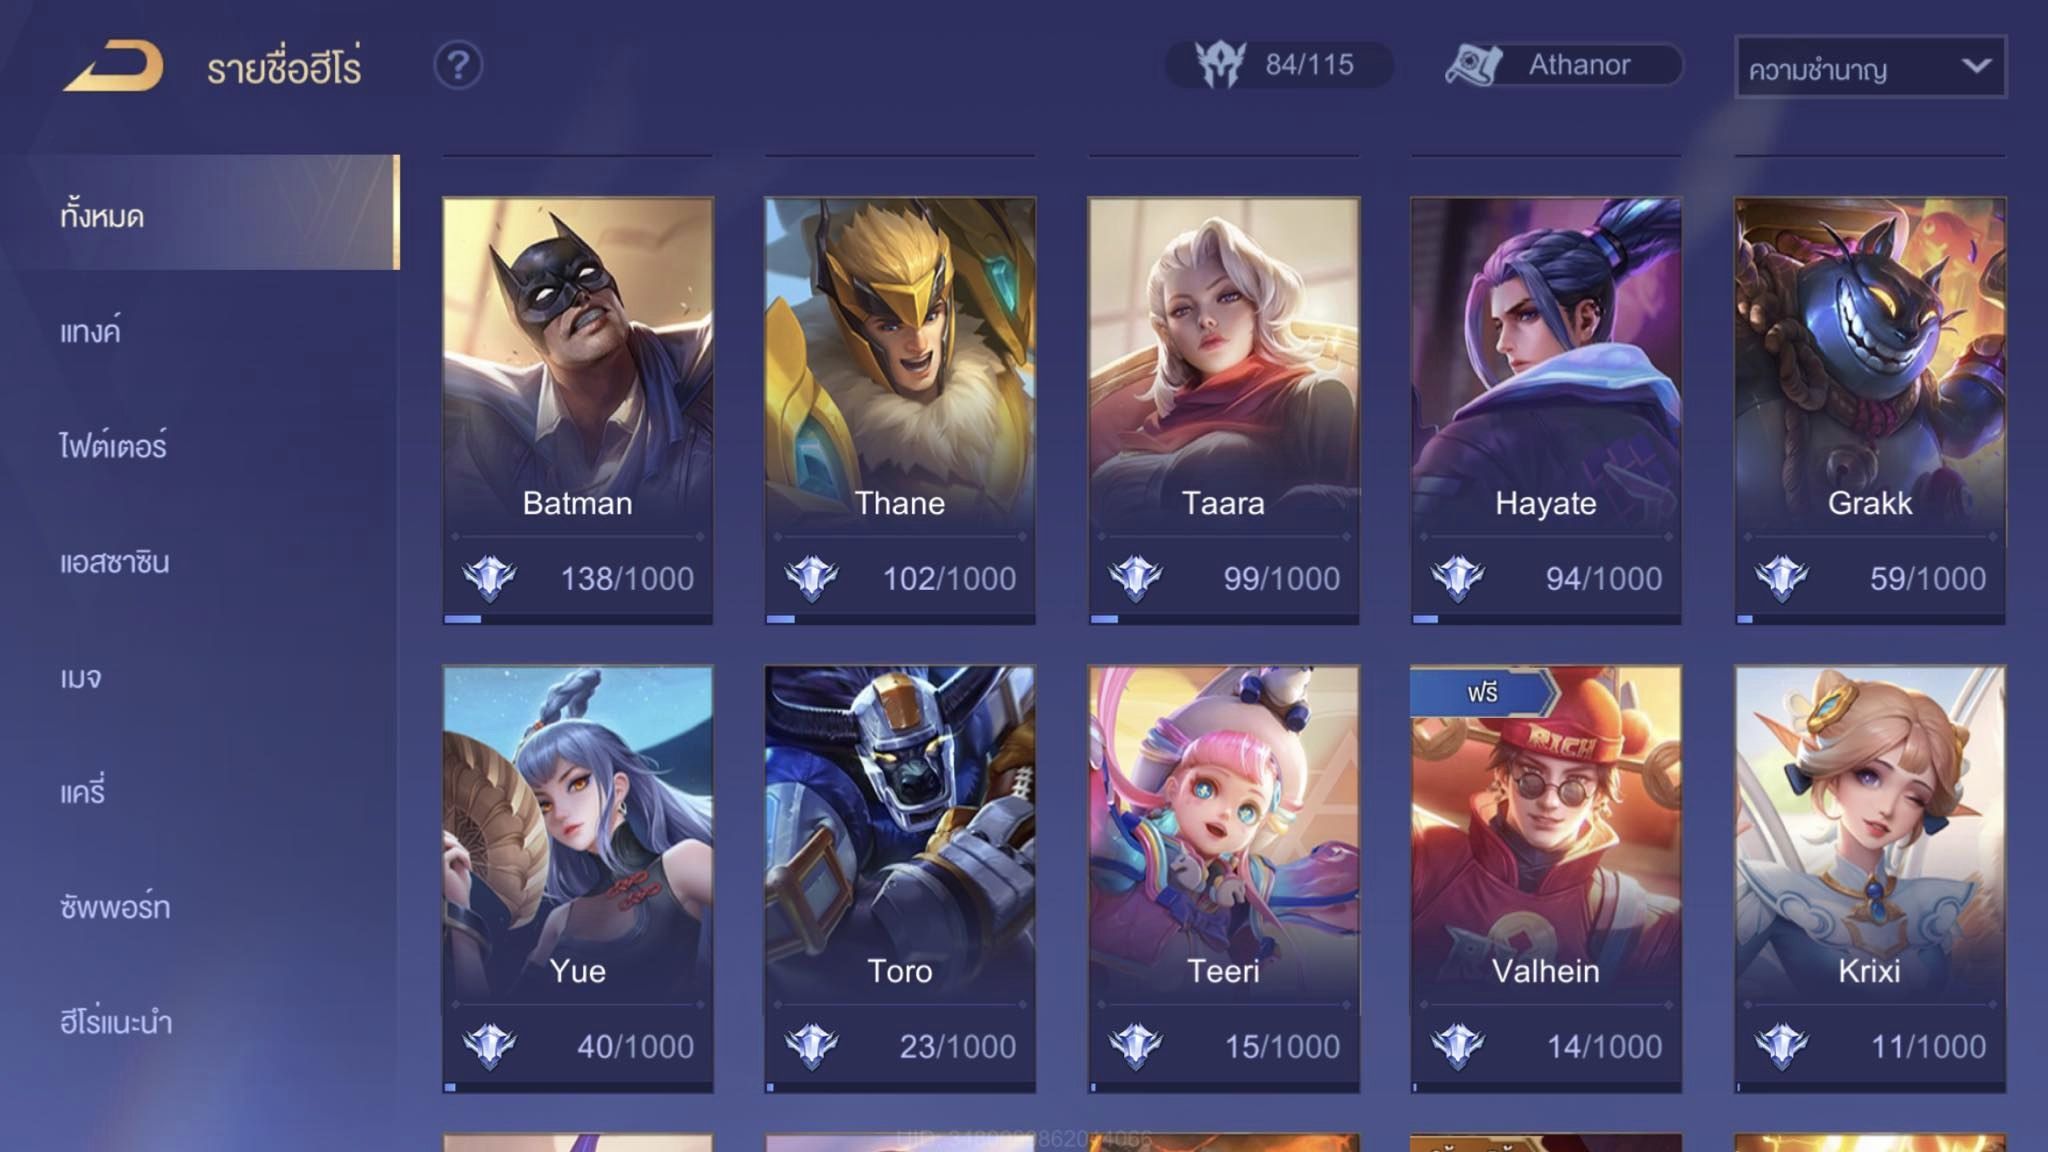Click Krixi's mastery badge icon
This screenshot has width=2048, height=1152.
pos(1781,1046)
